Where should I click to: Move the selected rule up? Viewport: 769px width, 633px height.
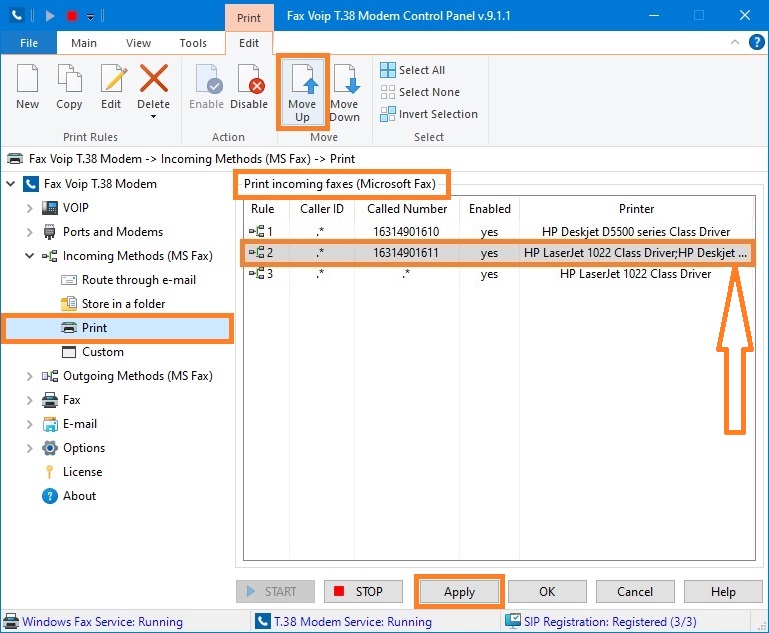click(x=302, y=93)
